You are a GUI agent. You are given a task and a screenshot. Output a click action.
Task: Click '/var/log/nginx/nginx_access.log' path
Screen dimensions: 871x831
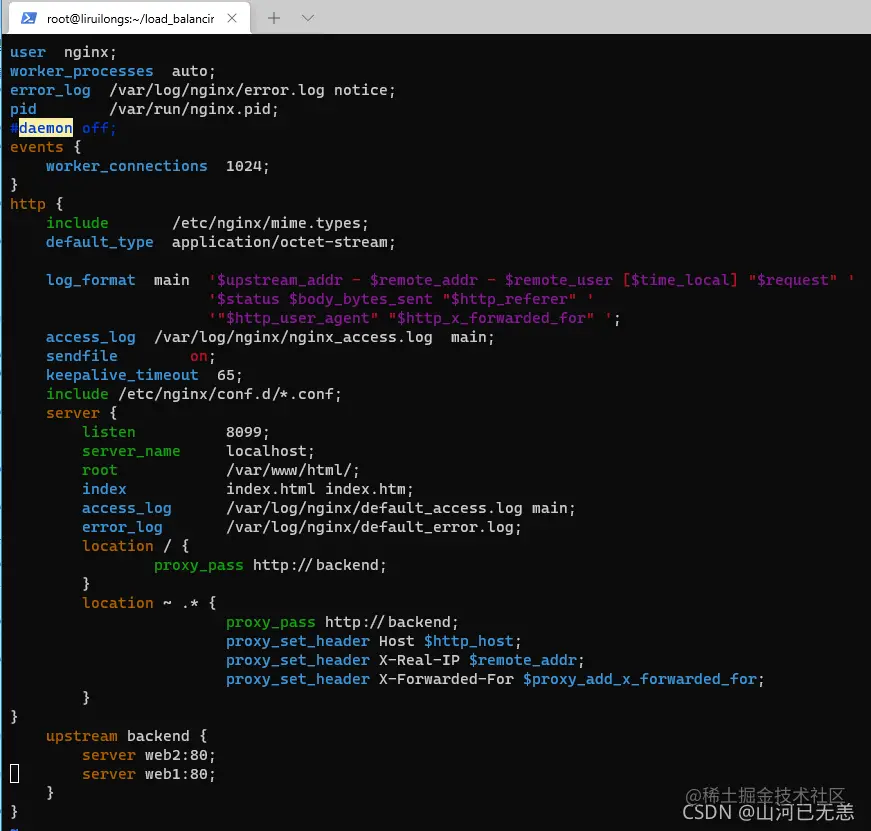pos(293,337)
